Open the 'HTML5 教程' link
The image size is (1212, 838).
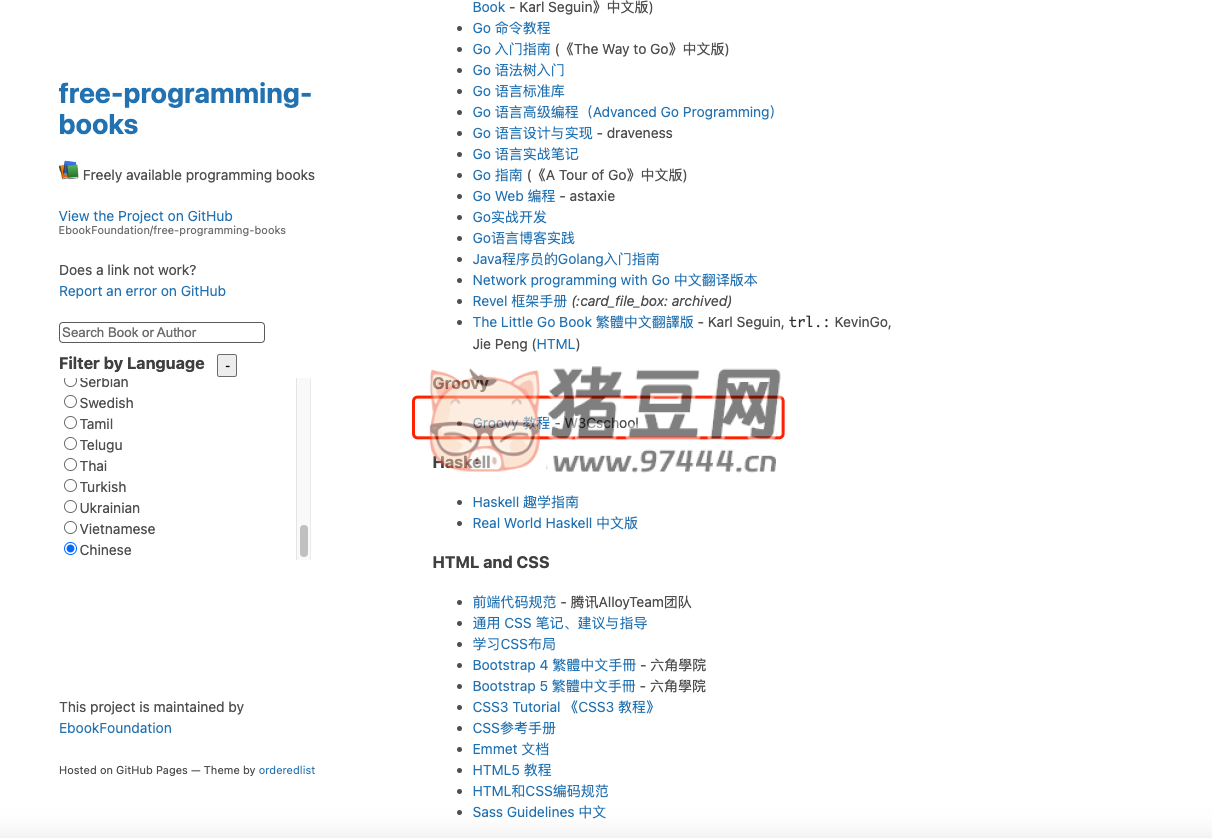tap(511, 770)
